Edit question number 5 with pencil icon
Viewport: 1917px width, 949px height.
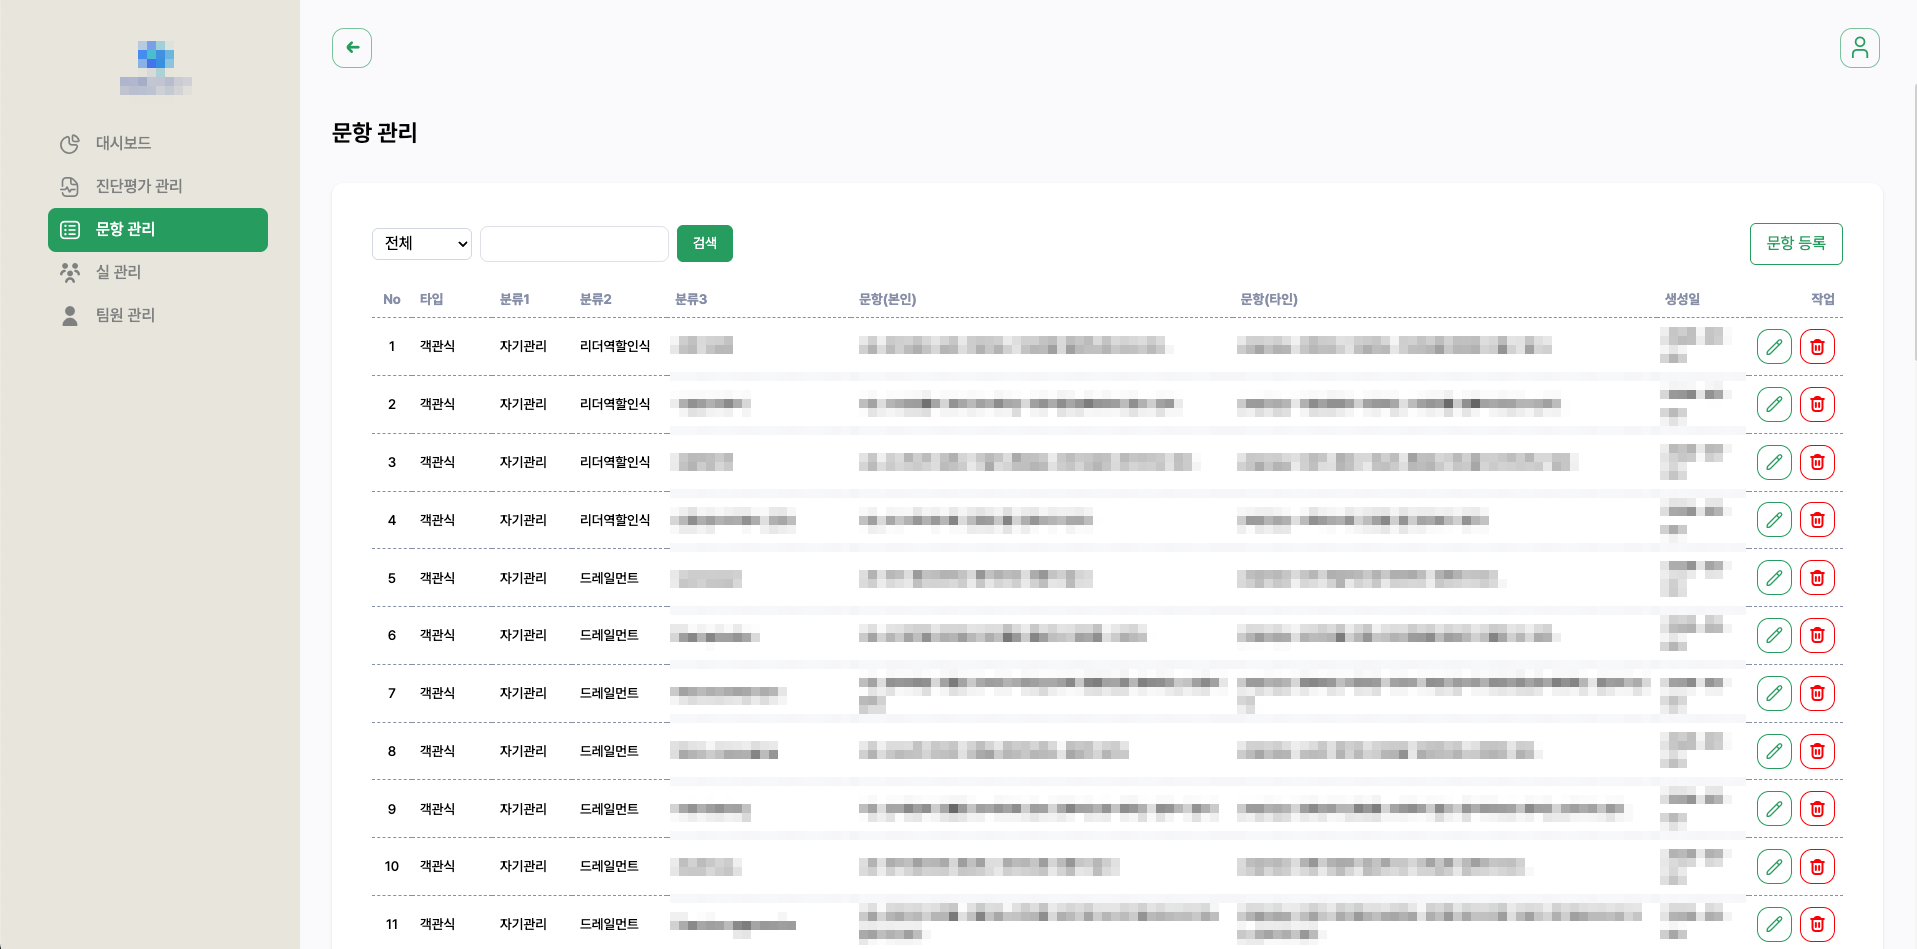(1774, 578)
